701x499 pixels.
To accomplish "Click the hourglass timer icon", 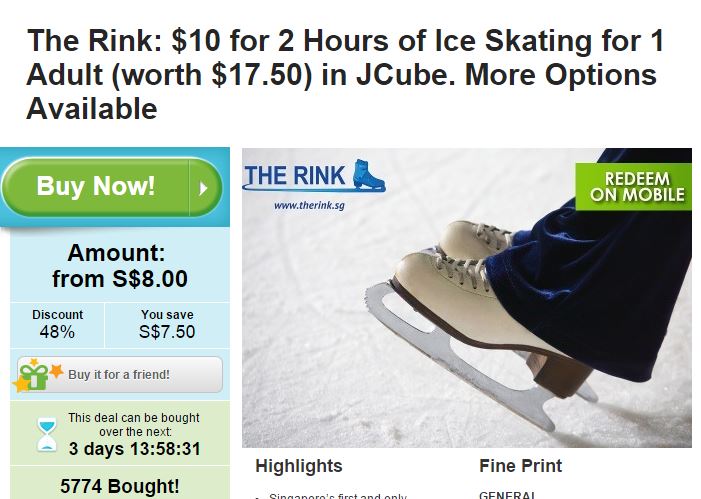I will [46, 435].
